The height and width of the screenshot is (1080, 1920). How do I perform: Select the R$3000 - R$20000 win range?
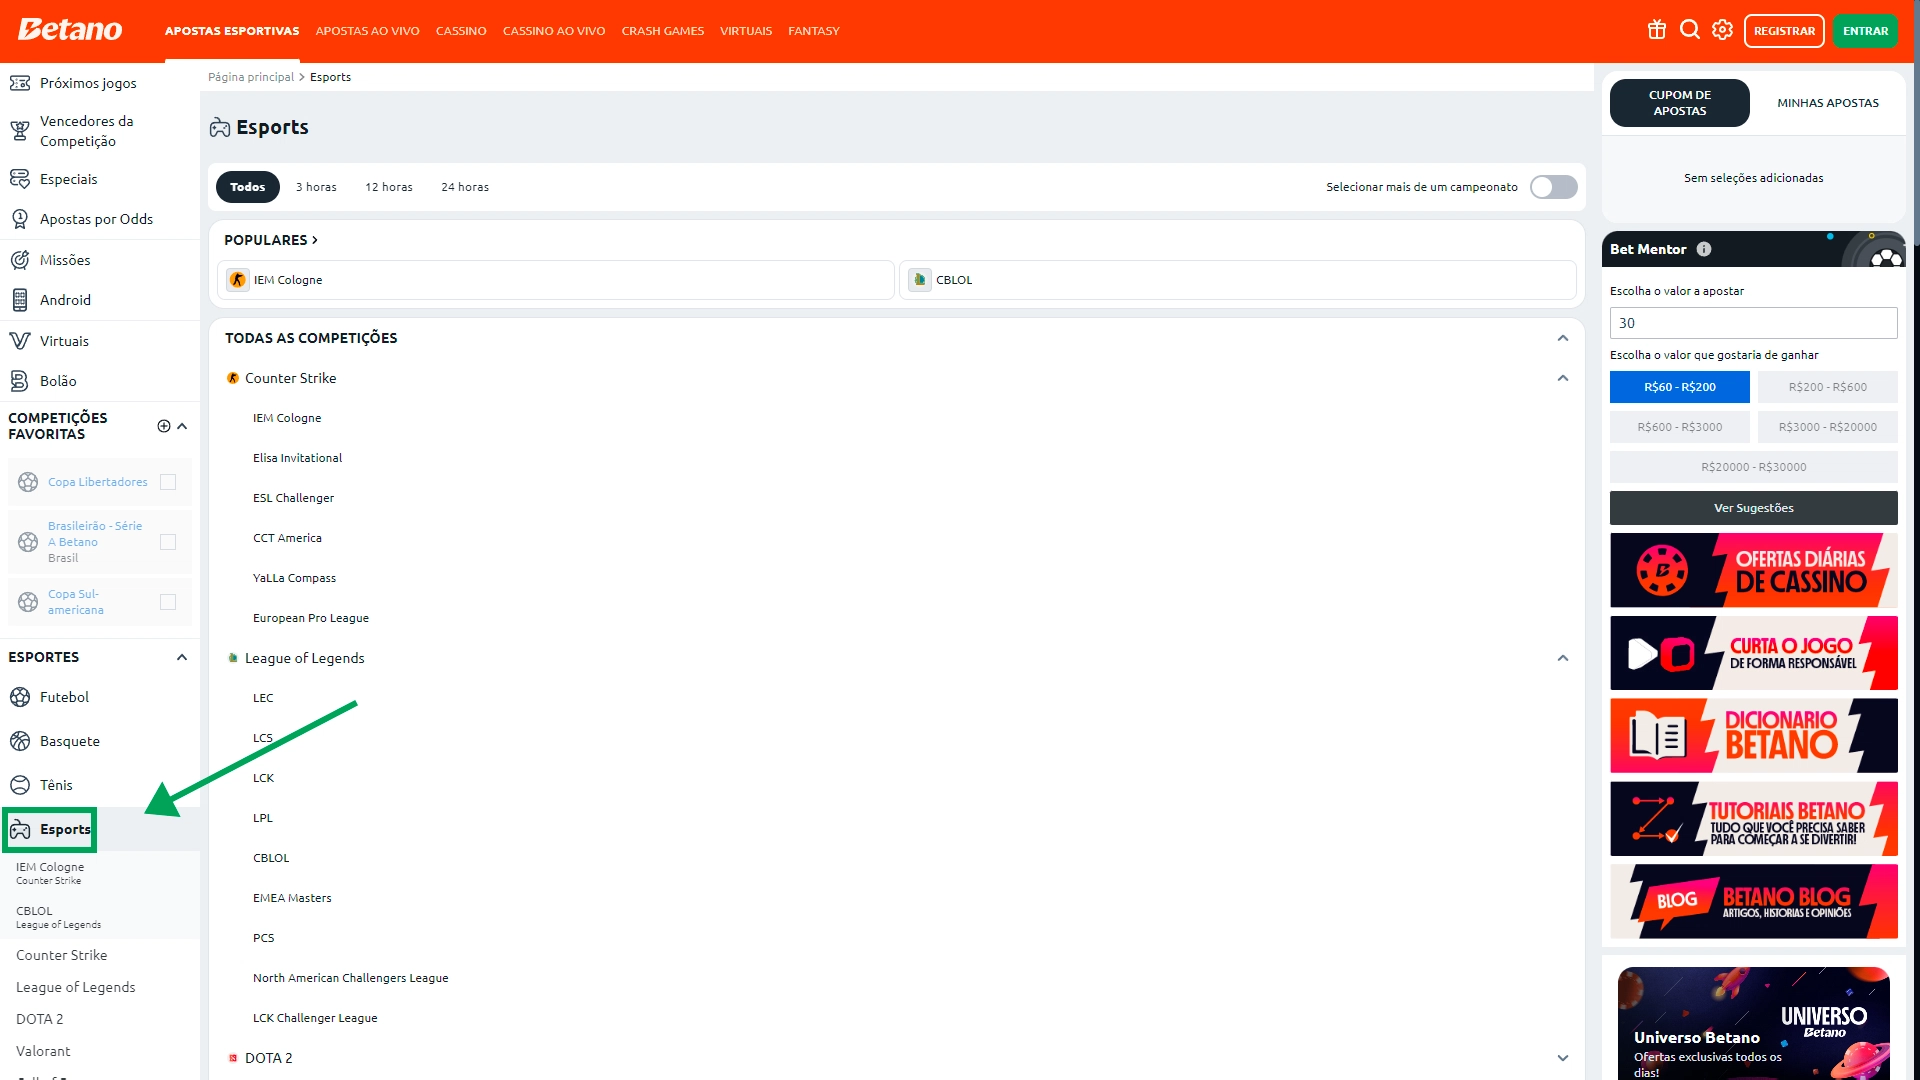(x=1828, y=427)
